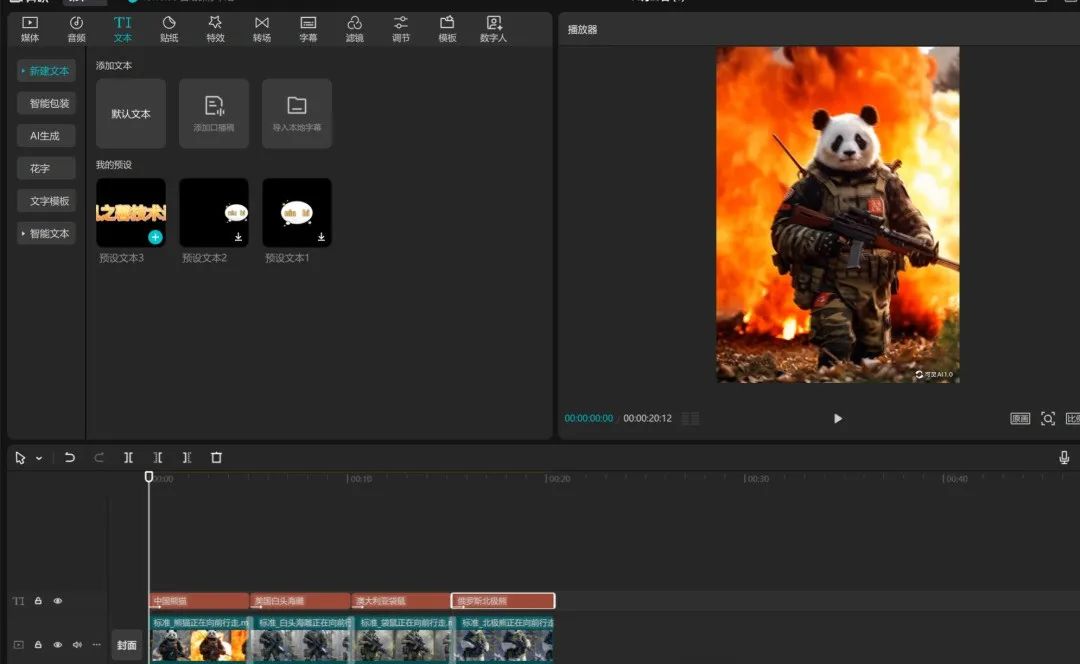Open the 模板 templates tab
The height and width of the screenshot is (664, 1080).
click(x=447, y=30)
